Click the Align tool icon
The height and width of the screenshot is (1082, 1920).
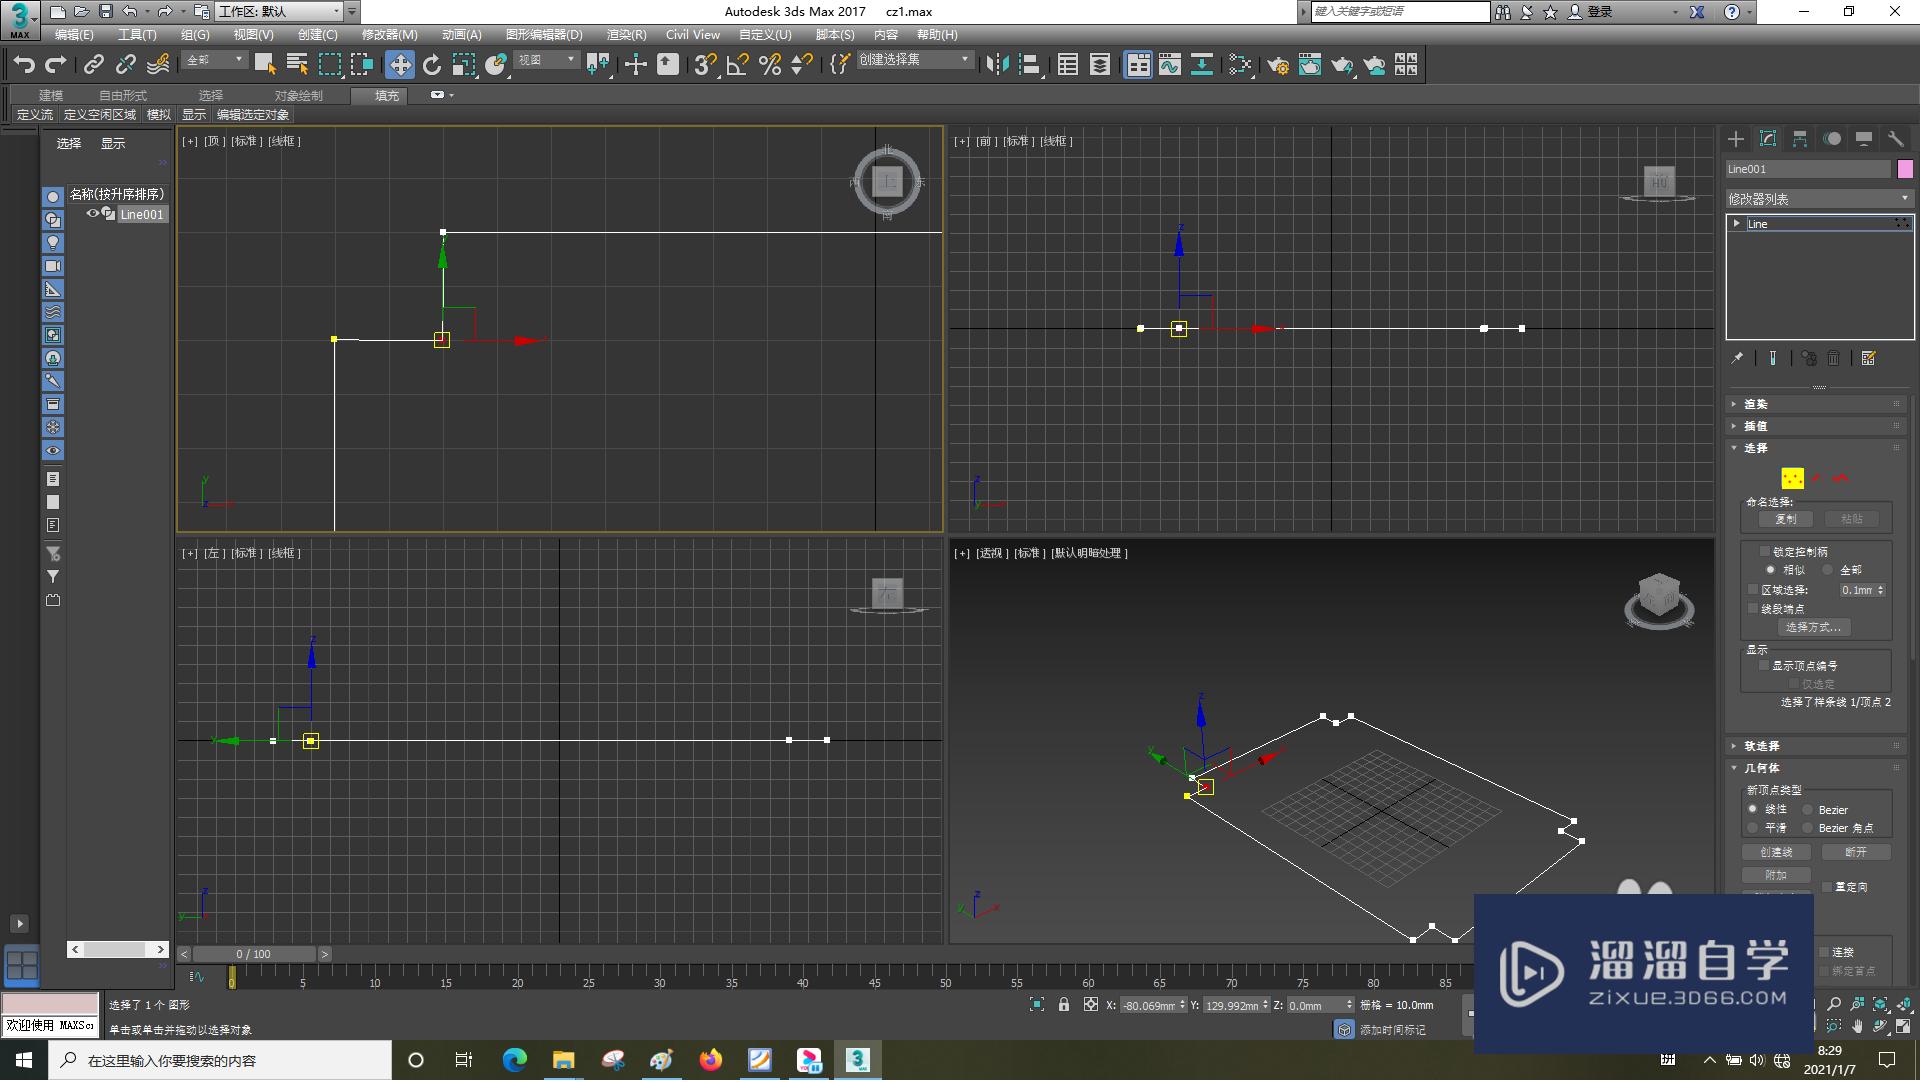click(1029, 65)
